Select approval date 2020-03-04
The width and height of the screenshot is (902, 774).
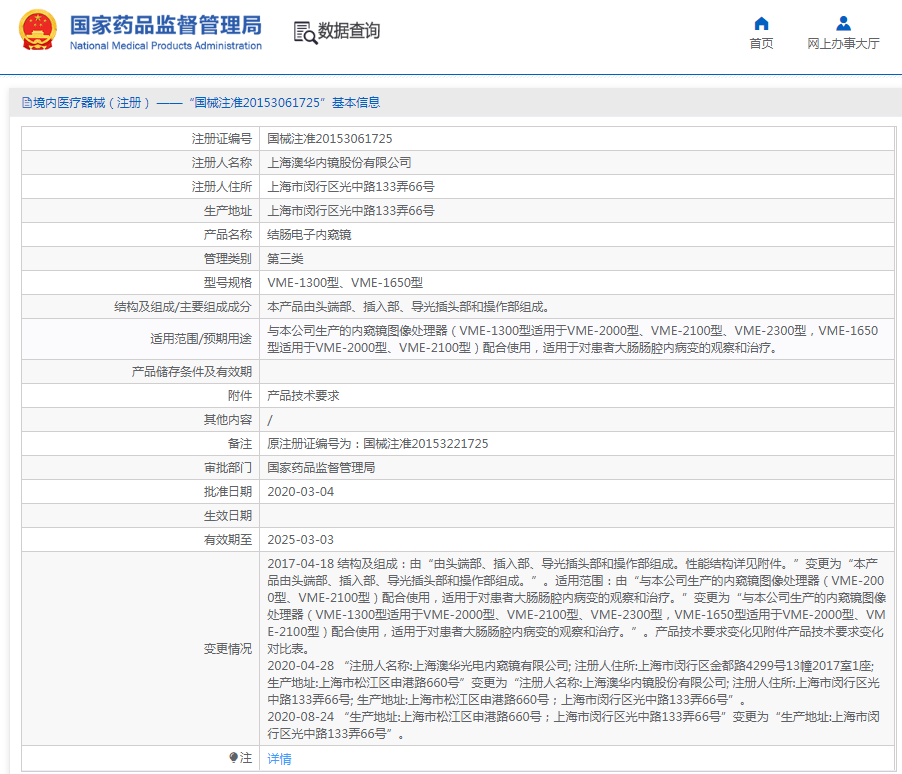point(300,492)
